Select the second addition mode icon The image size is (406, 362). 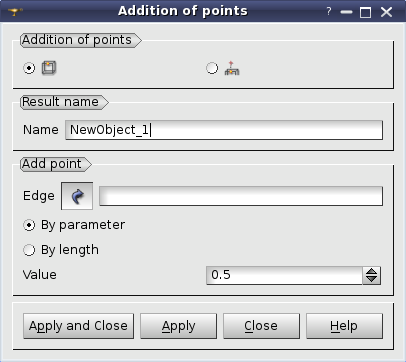coord(232,68)
